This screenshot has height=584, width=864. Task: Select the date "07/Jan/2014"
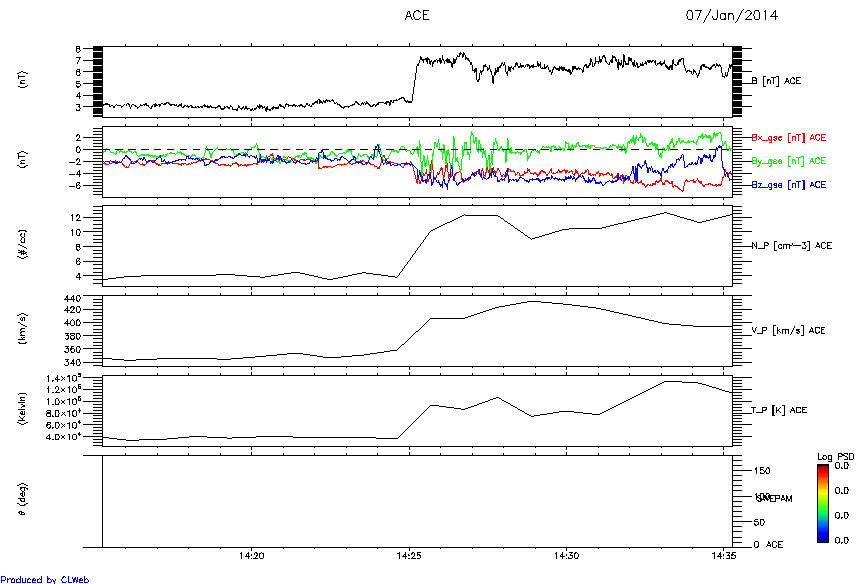(731, 15)
